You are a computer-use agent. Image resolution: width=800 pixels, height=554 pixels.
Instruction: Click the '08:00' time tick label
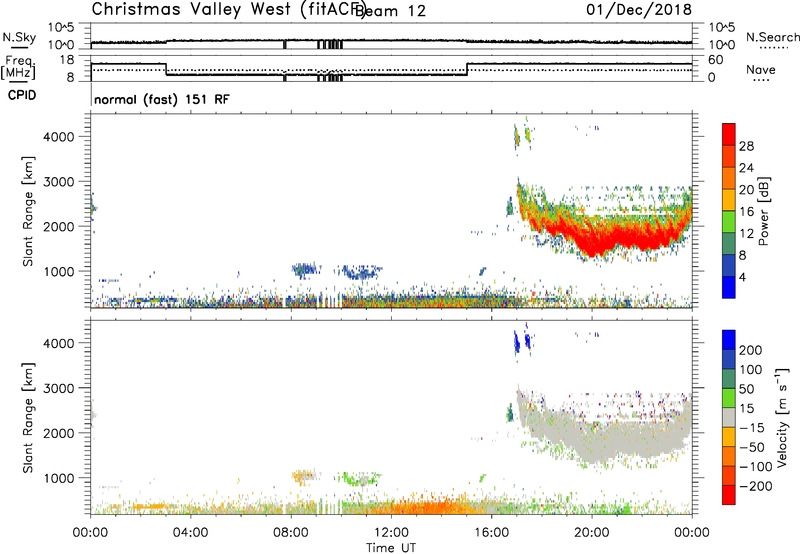(291, 533)
